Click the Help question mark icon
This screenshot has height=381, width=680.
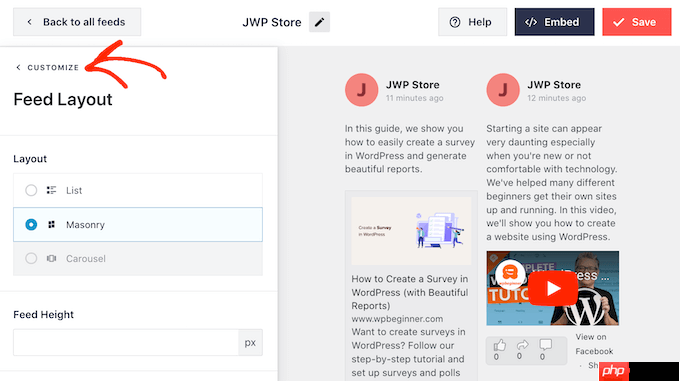tap(454, 22)
